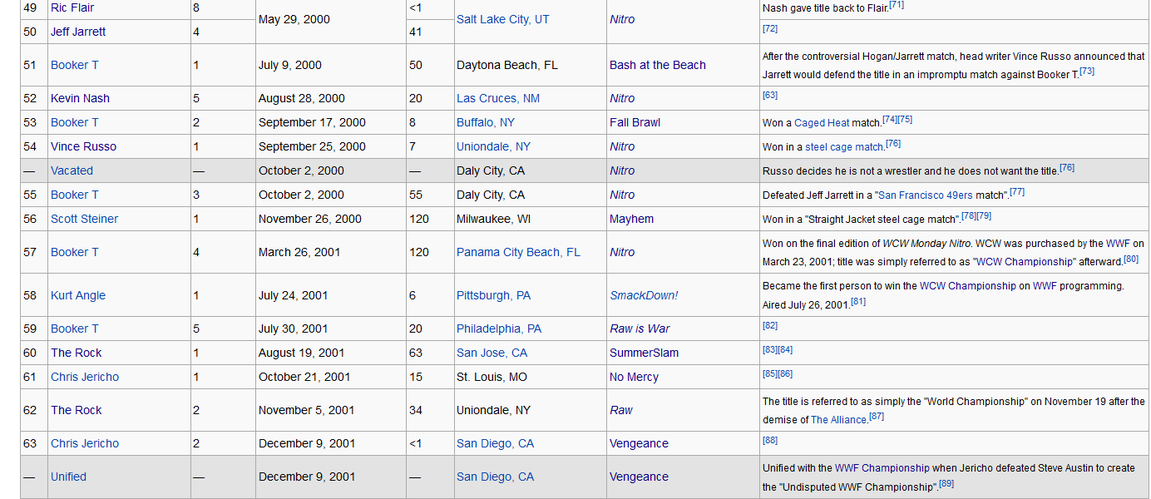
Task: Open San Diego, CA link in Unified row
Action: pos(495,477)
